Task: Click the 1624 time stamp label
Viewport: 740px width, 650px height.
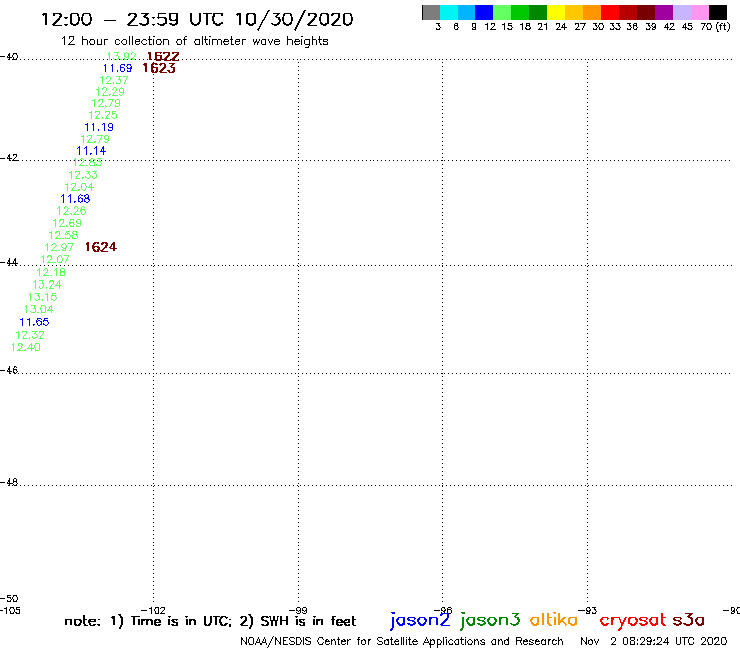Action: click(101, 247)
